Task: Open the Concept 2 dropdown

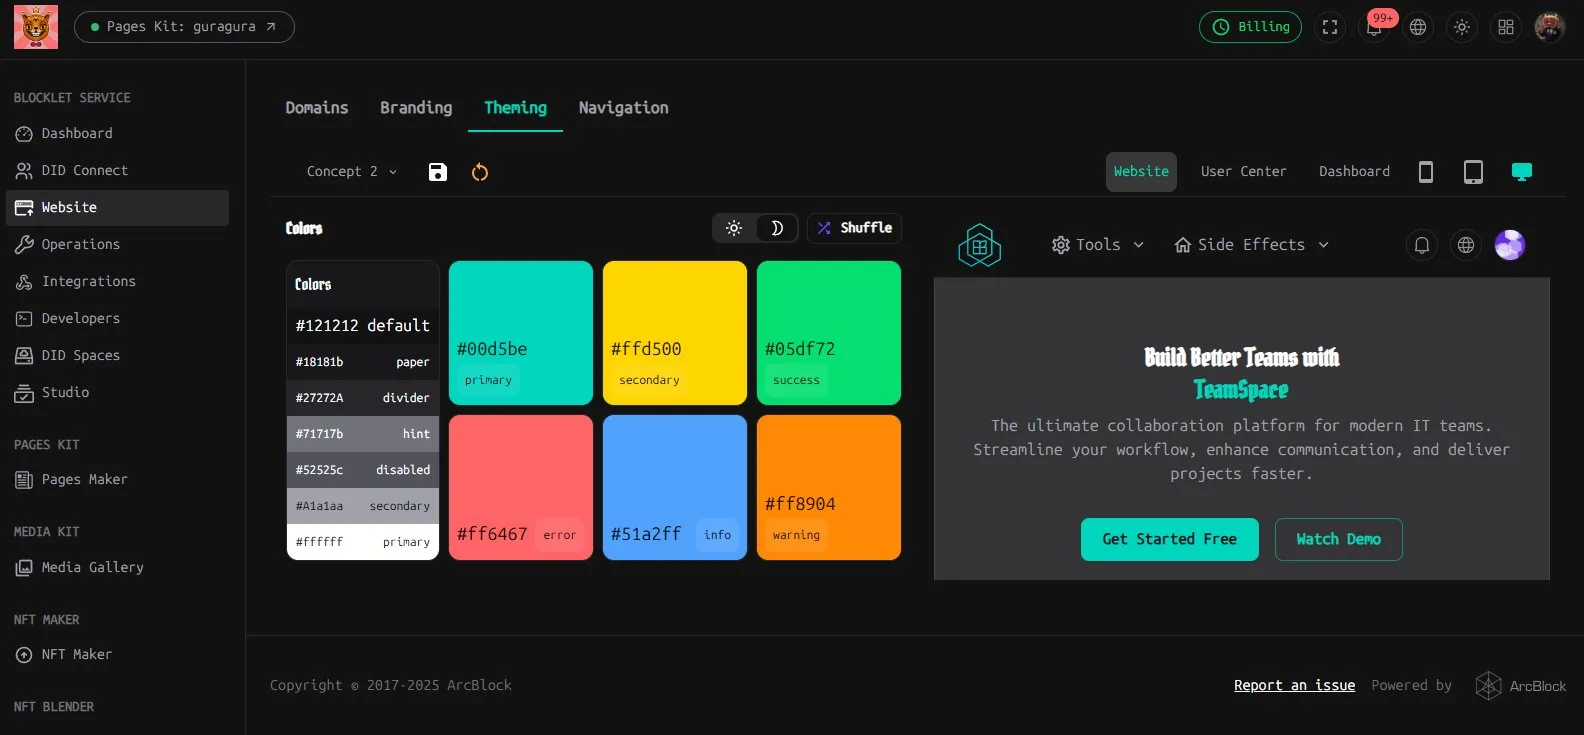Action: click(x=351, y=172)
